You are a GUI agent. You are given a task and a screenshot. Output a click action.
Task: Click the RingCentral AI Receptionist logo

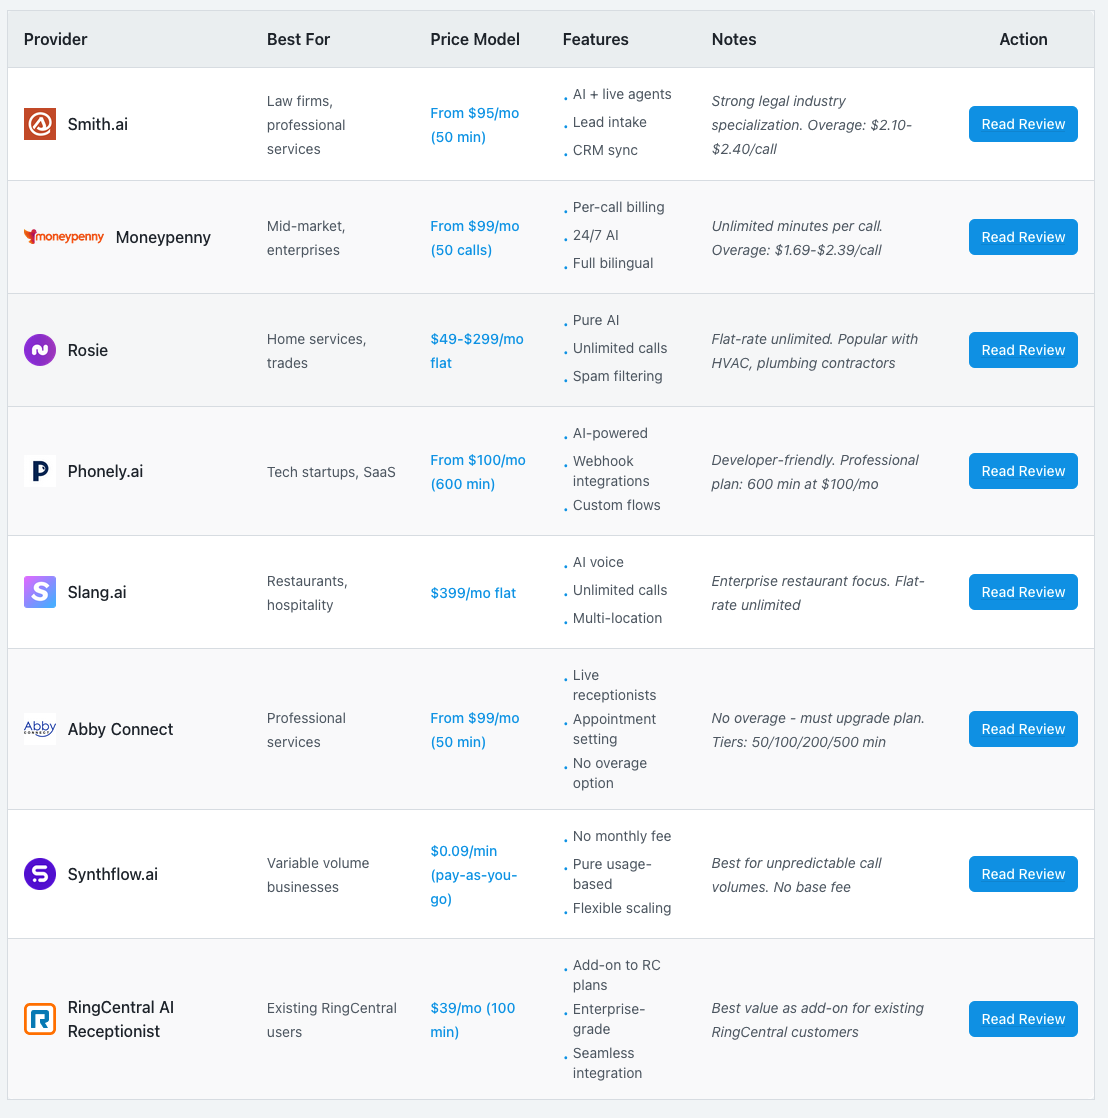click(x=40, y=1019)
